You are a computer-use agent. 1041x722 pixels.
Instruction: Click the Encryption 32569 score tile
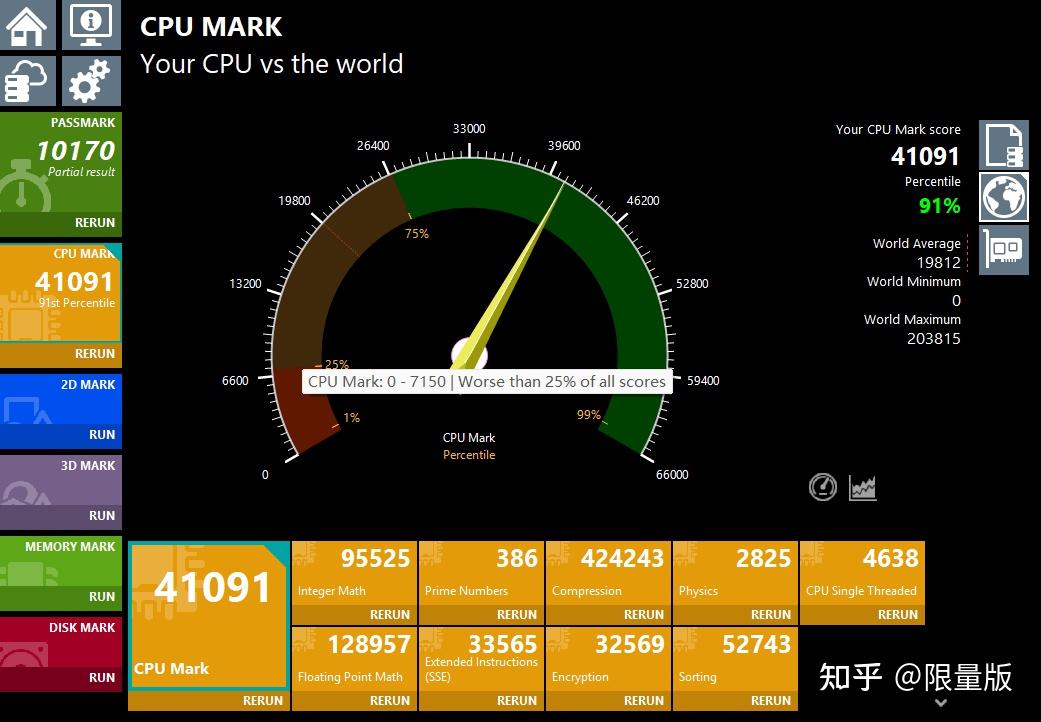(x=608, y=659)
